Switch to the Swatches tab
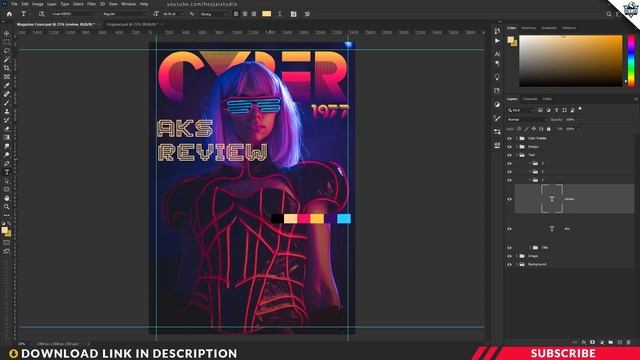This screenshot has width=640, height=360. pyautogui.click(x=529, y=28)
